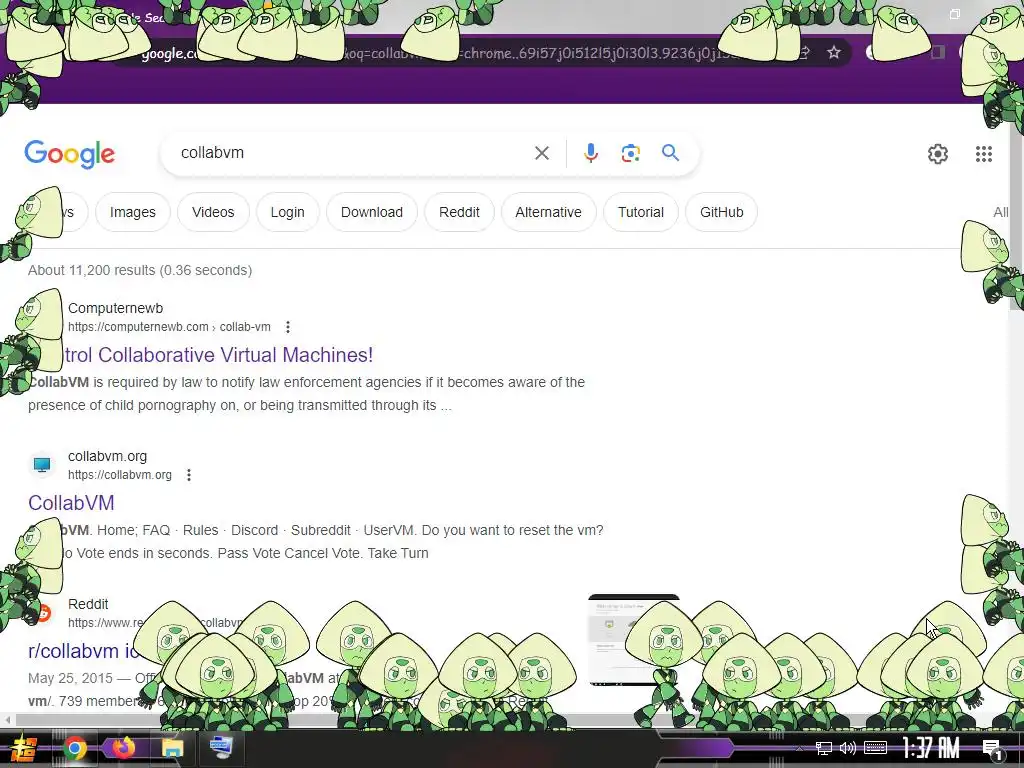
Task: Start voice search with the microphone icon
Action: coord(590,153)
